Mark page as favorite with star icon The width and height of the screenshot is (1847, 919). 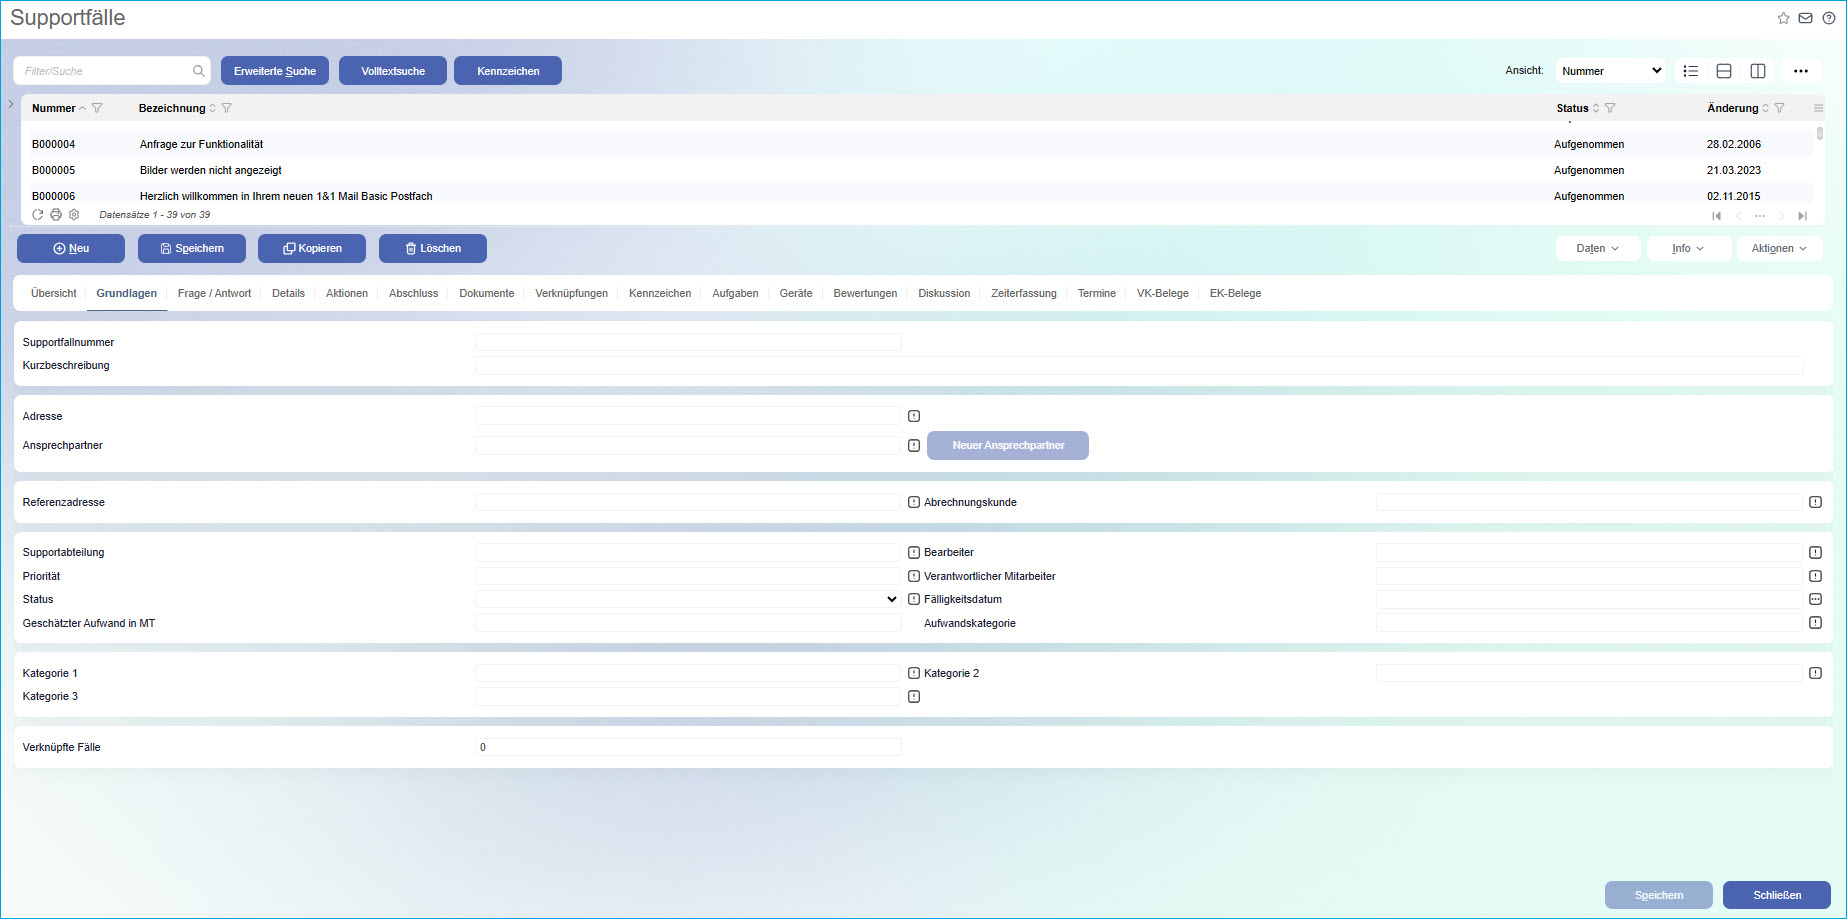click(1783, 18)
